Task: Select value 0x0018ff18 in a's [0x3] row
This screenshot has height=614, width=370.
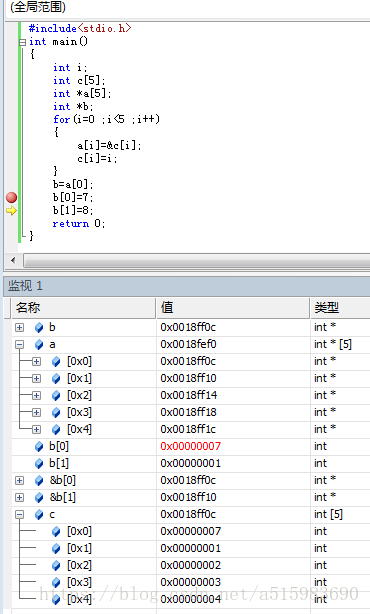Action: [188, 412]
